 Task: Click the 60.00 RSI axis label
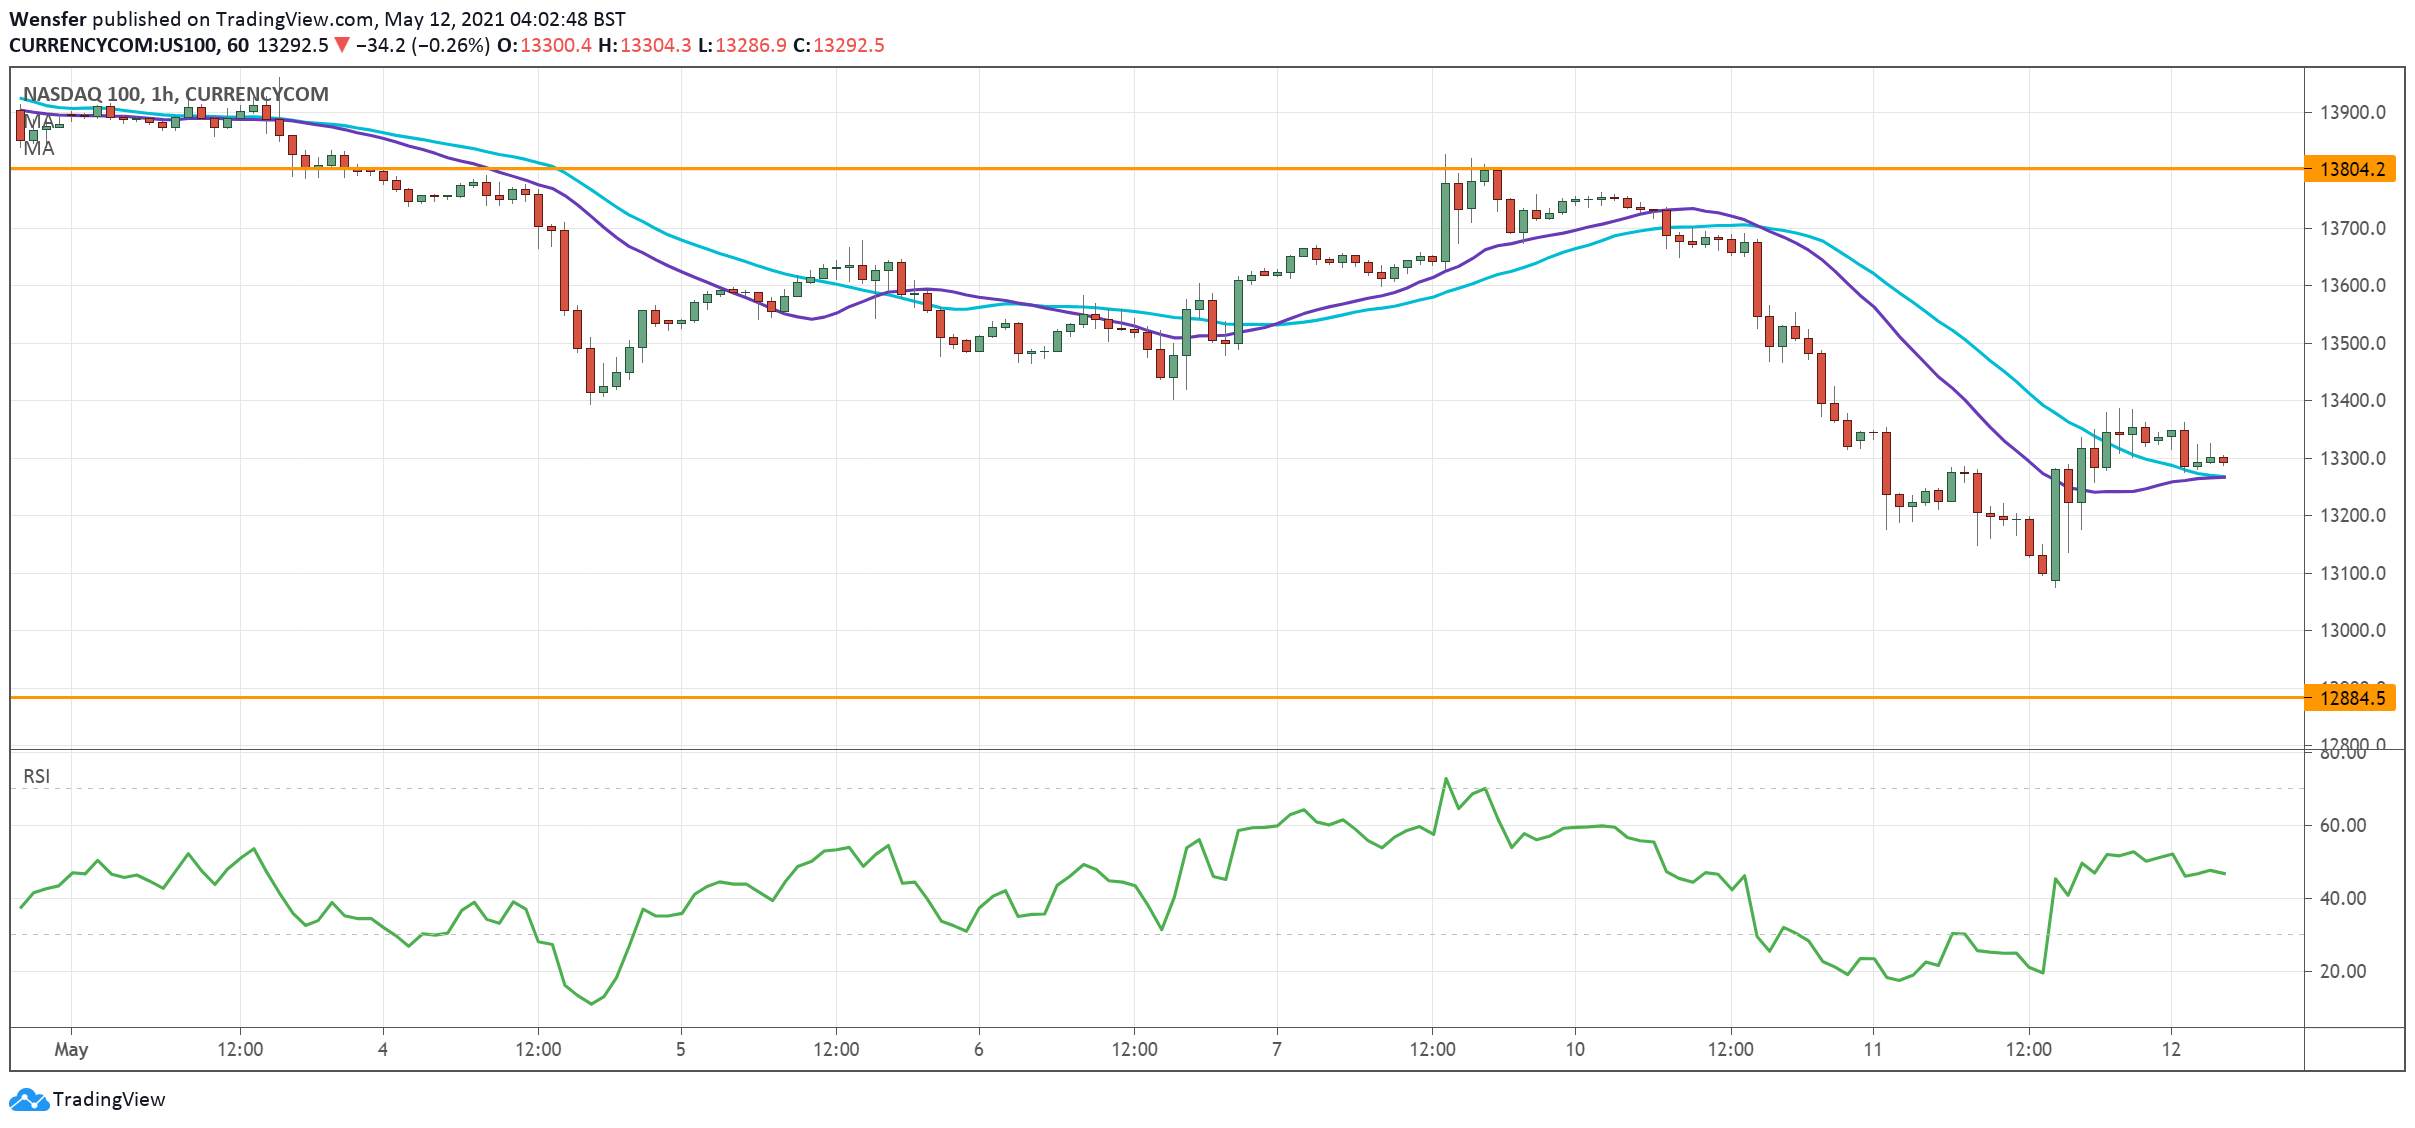2342,825
